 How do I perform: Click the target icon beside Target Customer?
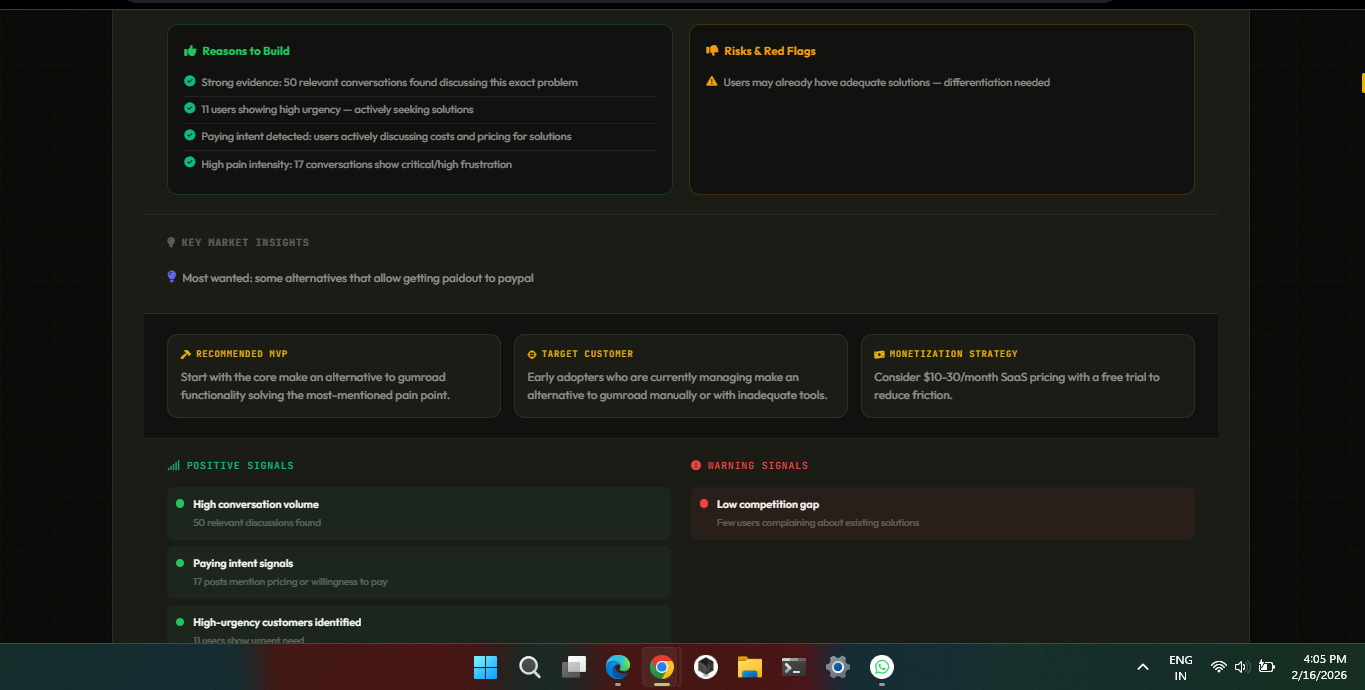532,354
